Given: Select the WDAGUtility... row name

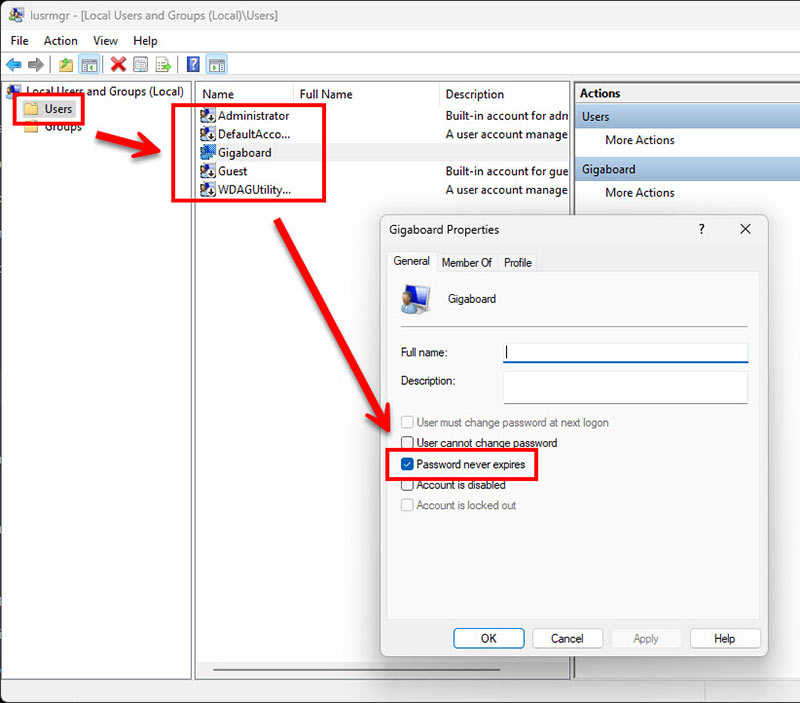Looking at the screenshot, I should (255, 190).
